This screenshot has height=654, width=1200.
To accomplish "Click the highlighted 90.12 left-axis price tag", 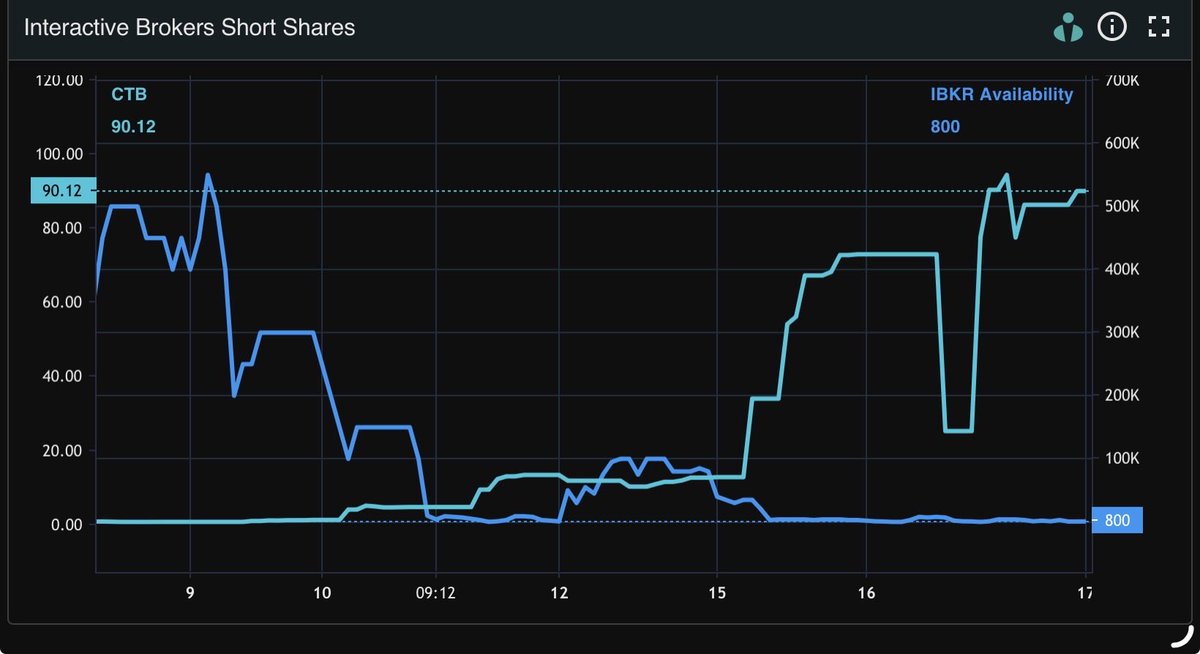I will (x=63, y=191).
